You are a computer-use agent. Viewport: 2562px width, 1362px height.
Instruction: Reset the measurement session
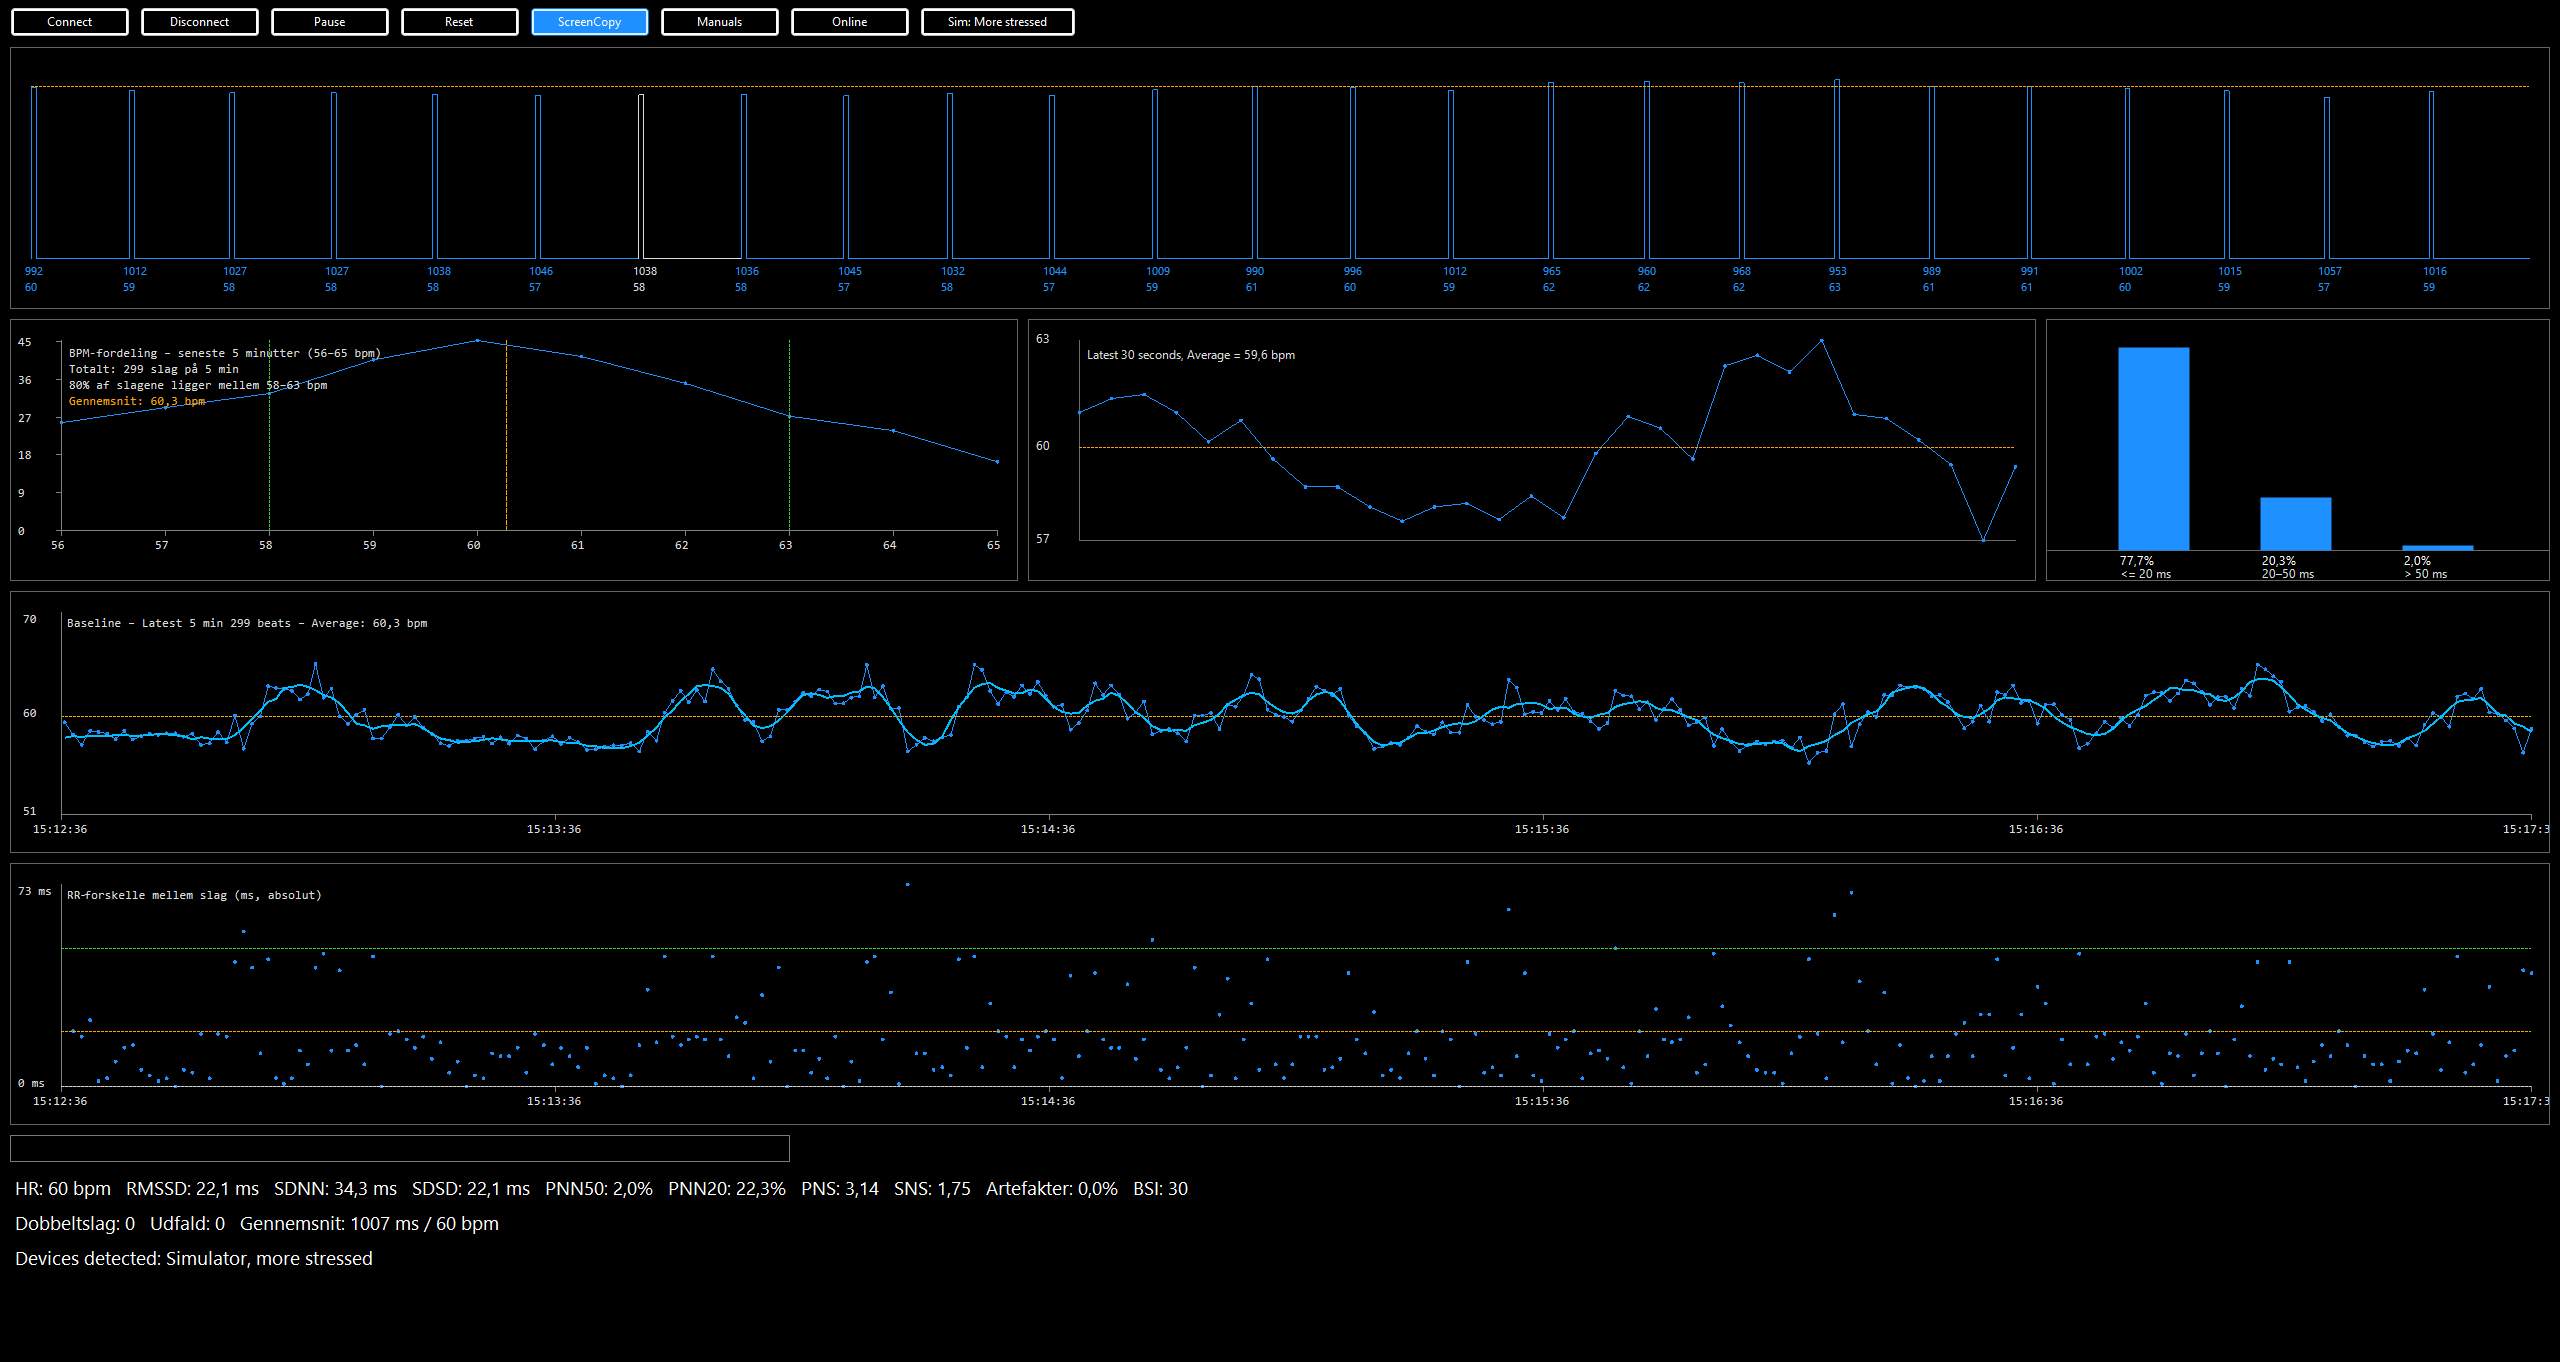pos(459,22)
